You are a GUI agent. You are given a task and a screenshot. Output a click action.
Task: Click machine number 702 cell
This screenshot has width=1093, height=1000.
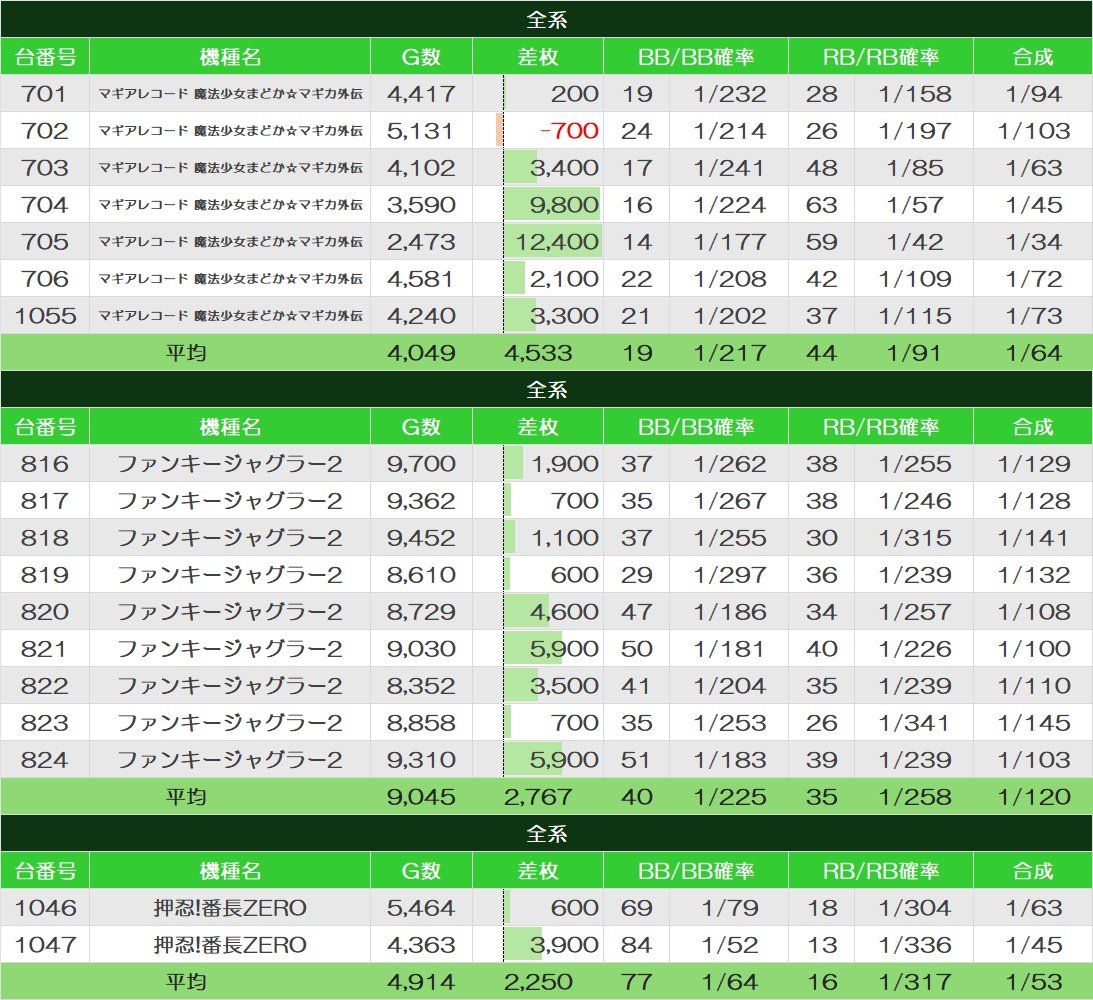[x=45, y=130]
